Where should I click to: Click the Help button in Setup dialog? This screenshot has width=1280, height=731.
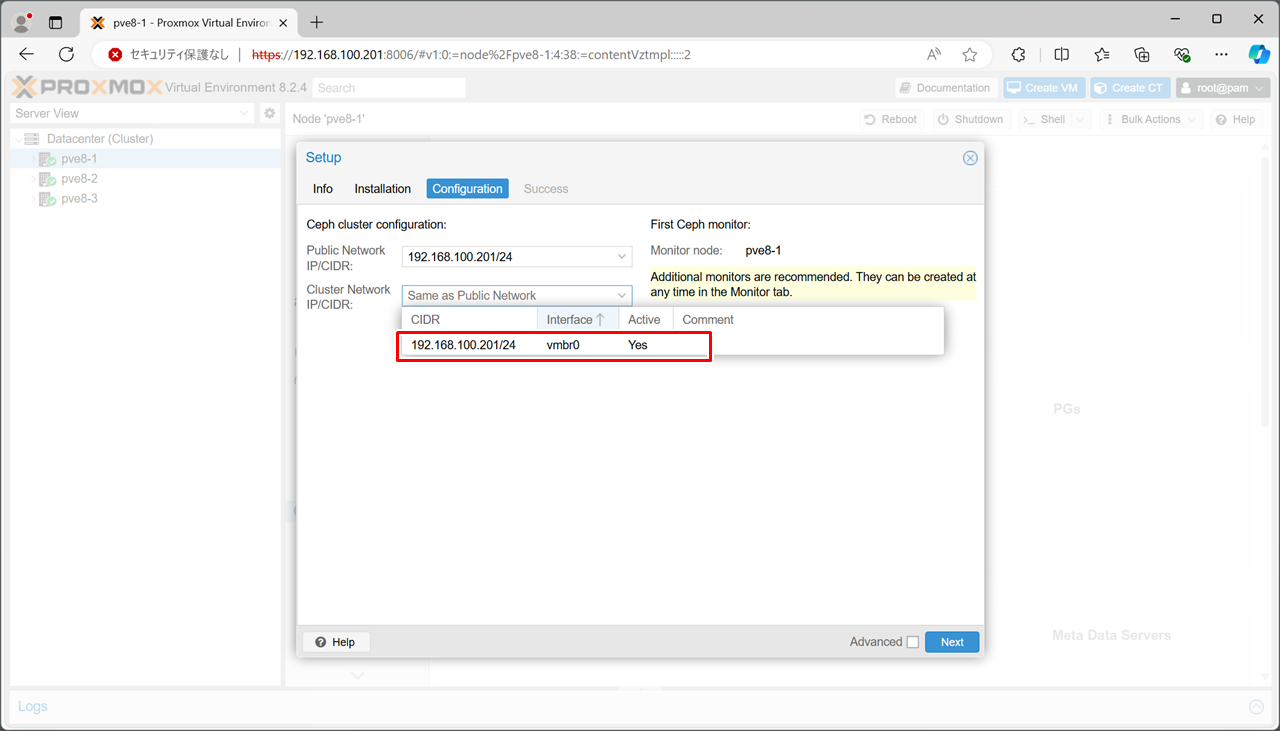335,642
